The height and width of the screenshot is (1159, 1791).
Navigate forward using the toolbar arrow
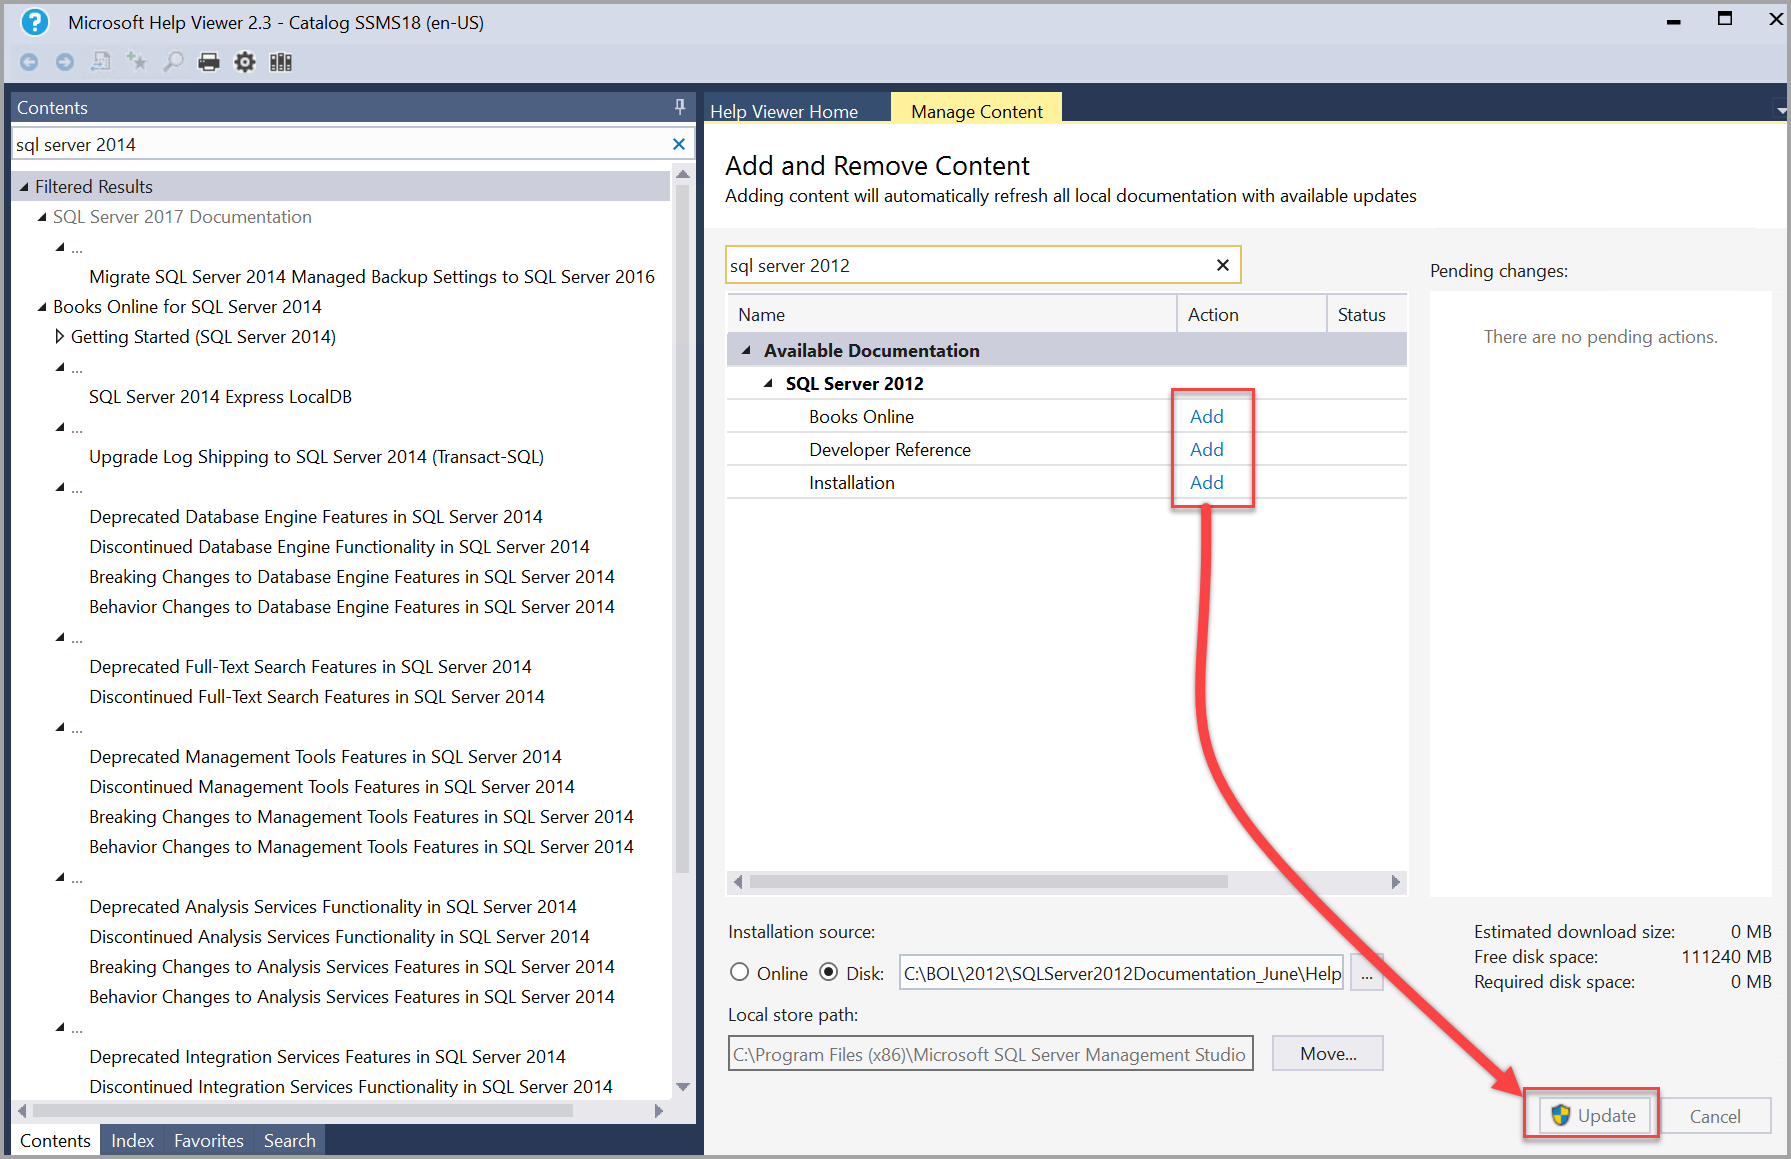[x=65, y=61]
